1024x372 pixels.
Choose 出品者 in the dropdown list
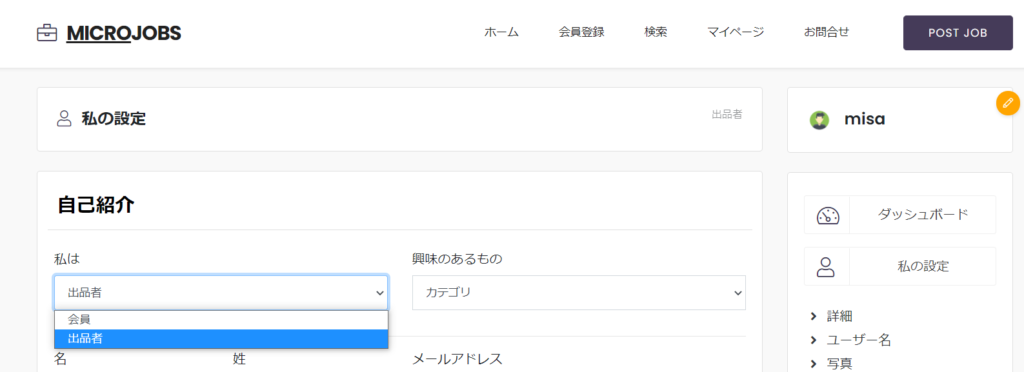click(221, 339)
